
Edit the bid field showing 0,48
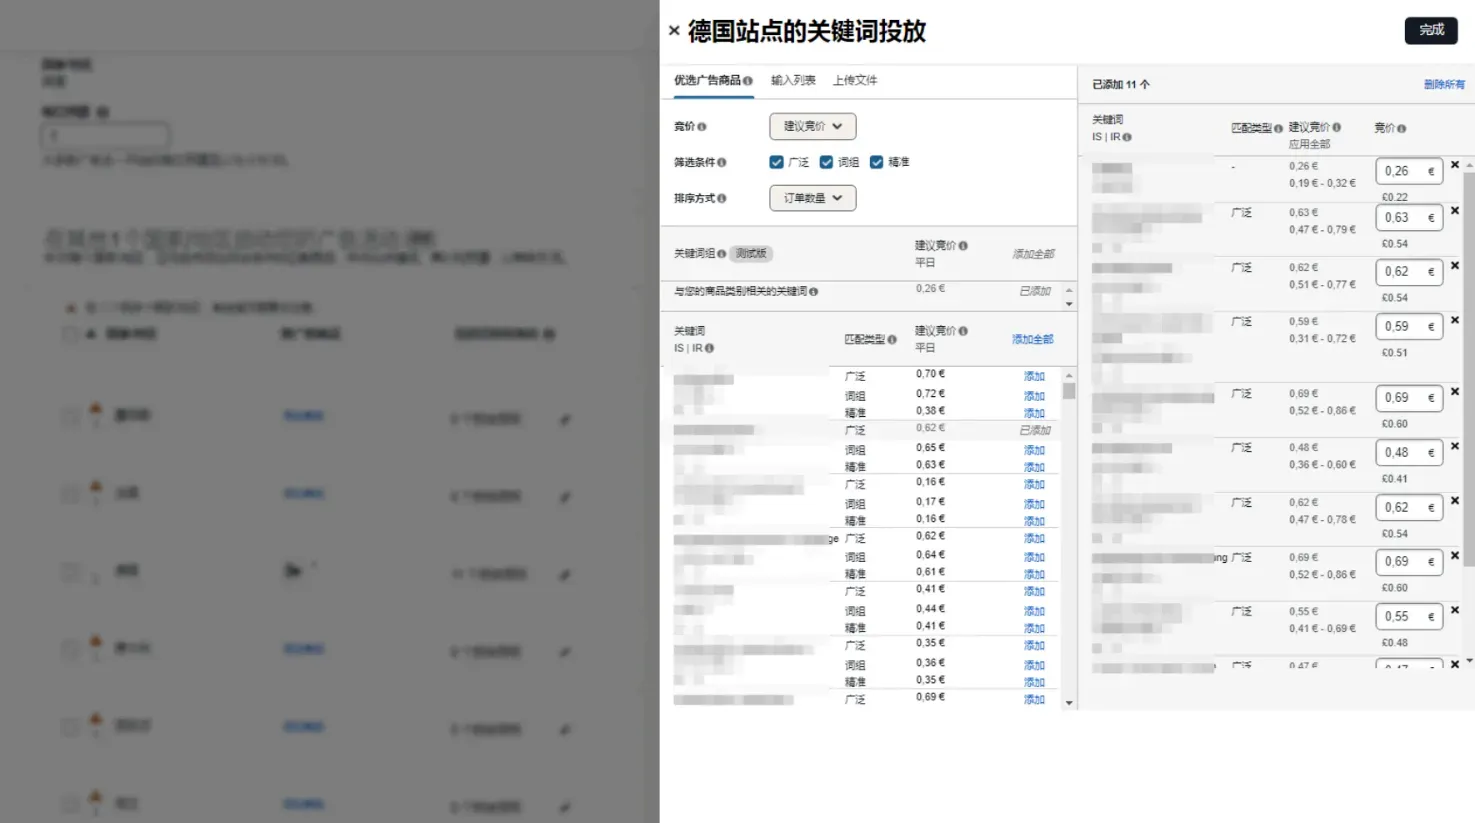pyautogui.click(x=1409, y=452)
